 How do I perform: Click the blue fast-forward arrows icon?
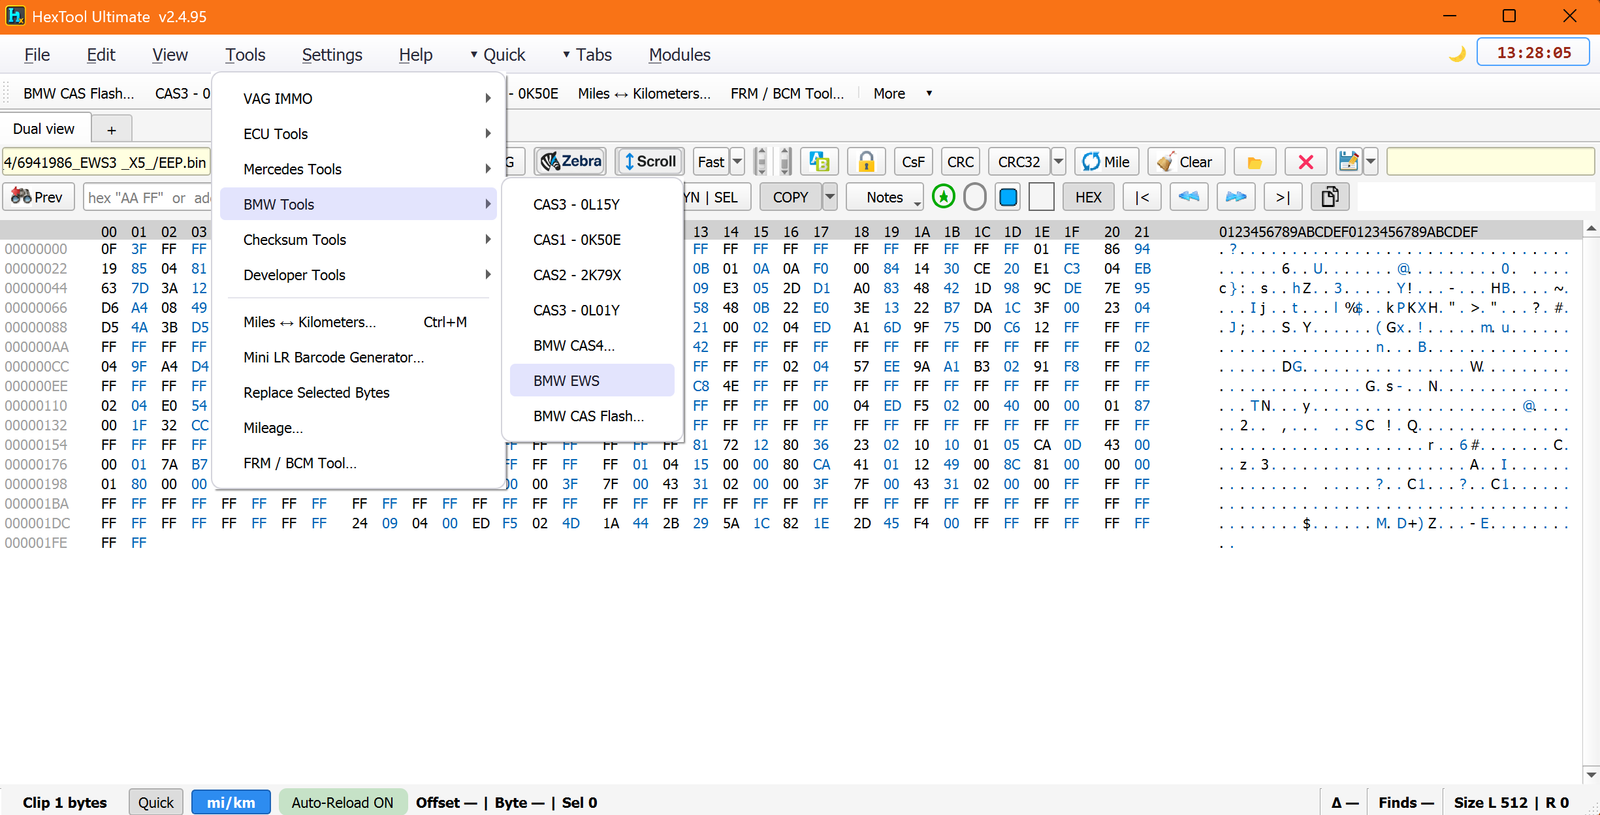click(1236, 197)
